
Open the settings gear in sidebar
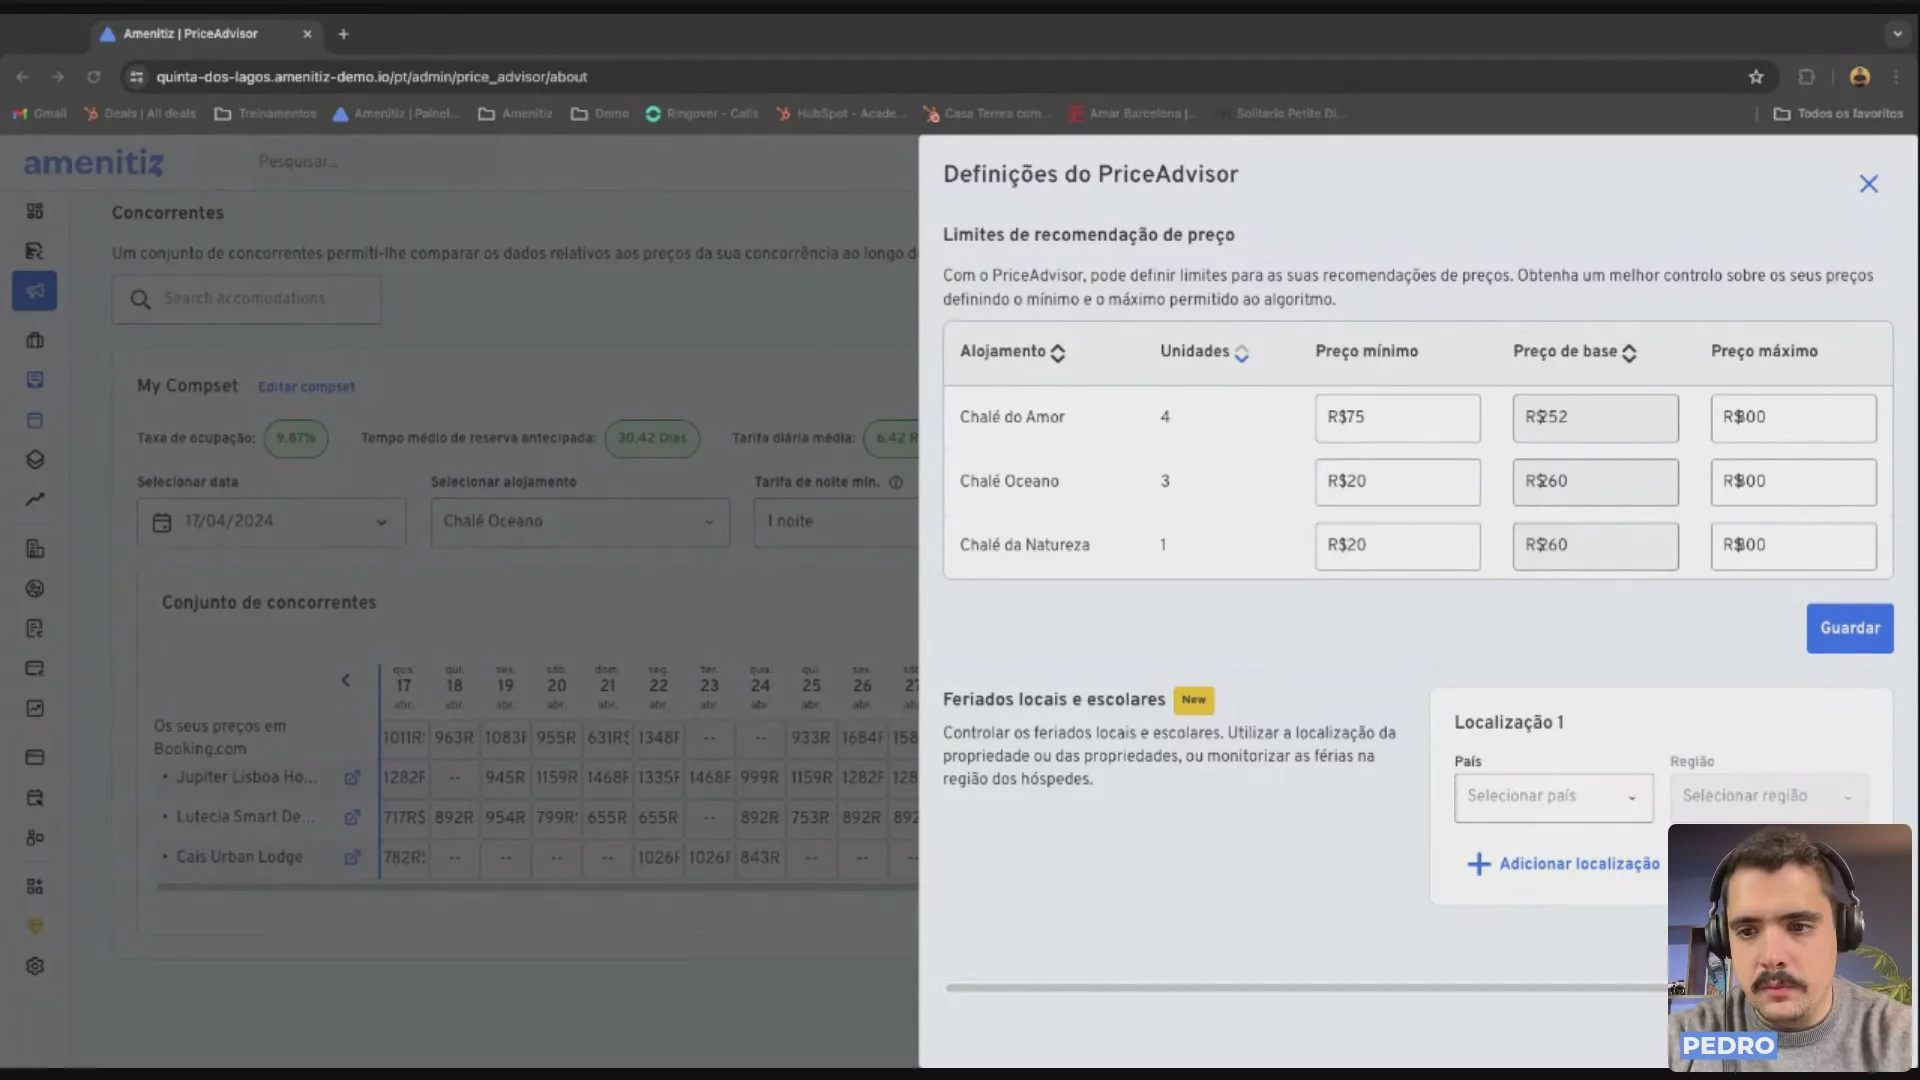pos(35,966)
